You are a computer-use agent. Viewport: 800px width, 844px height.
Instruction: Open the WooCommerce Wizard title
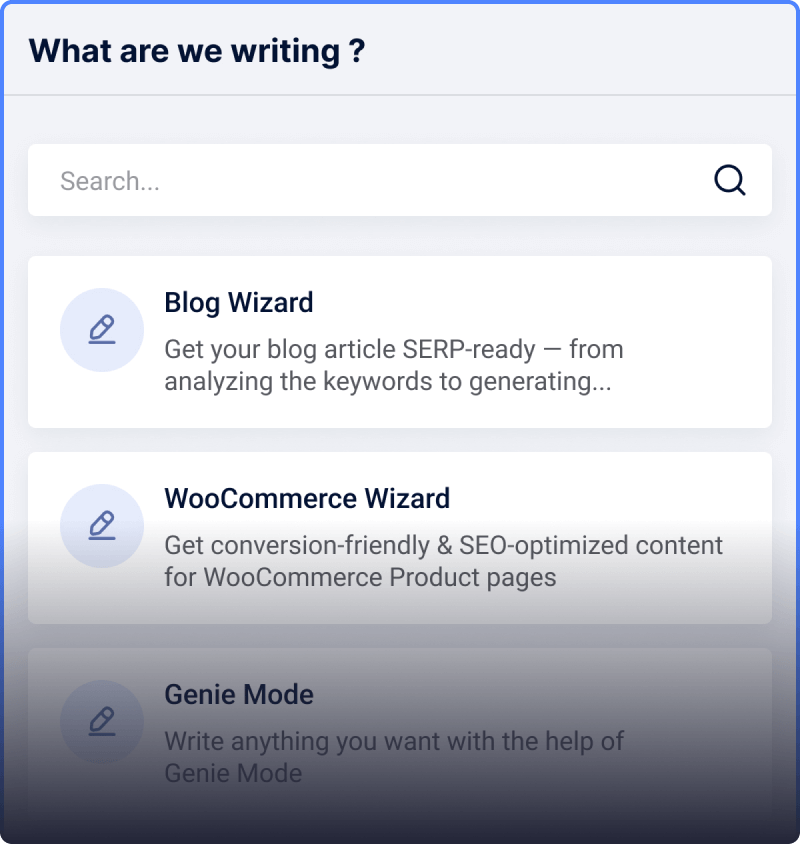(307, 498)
